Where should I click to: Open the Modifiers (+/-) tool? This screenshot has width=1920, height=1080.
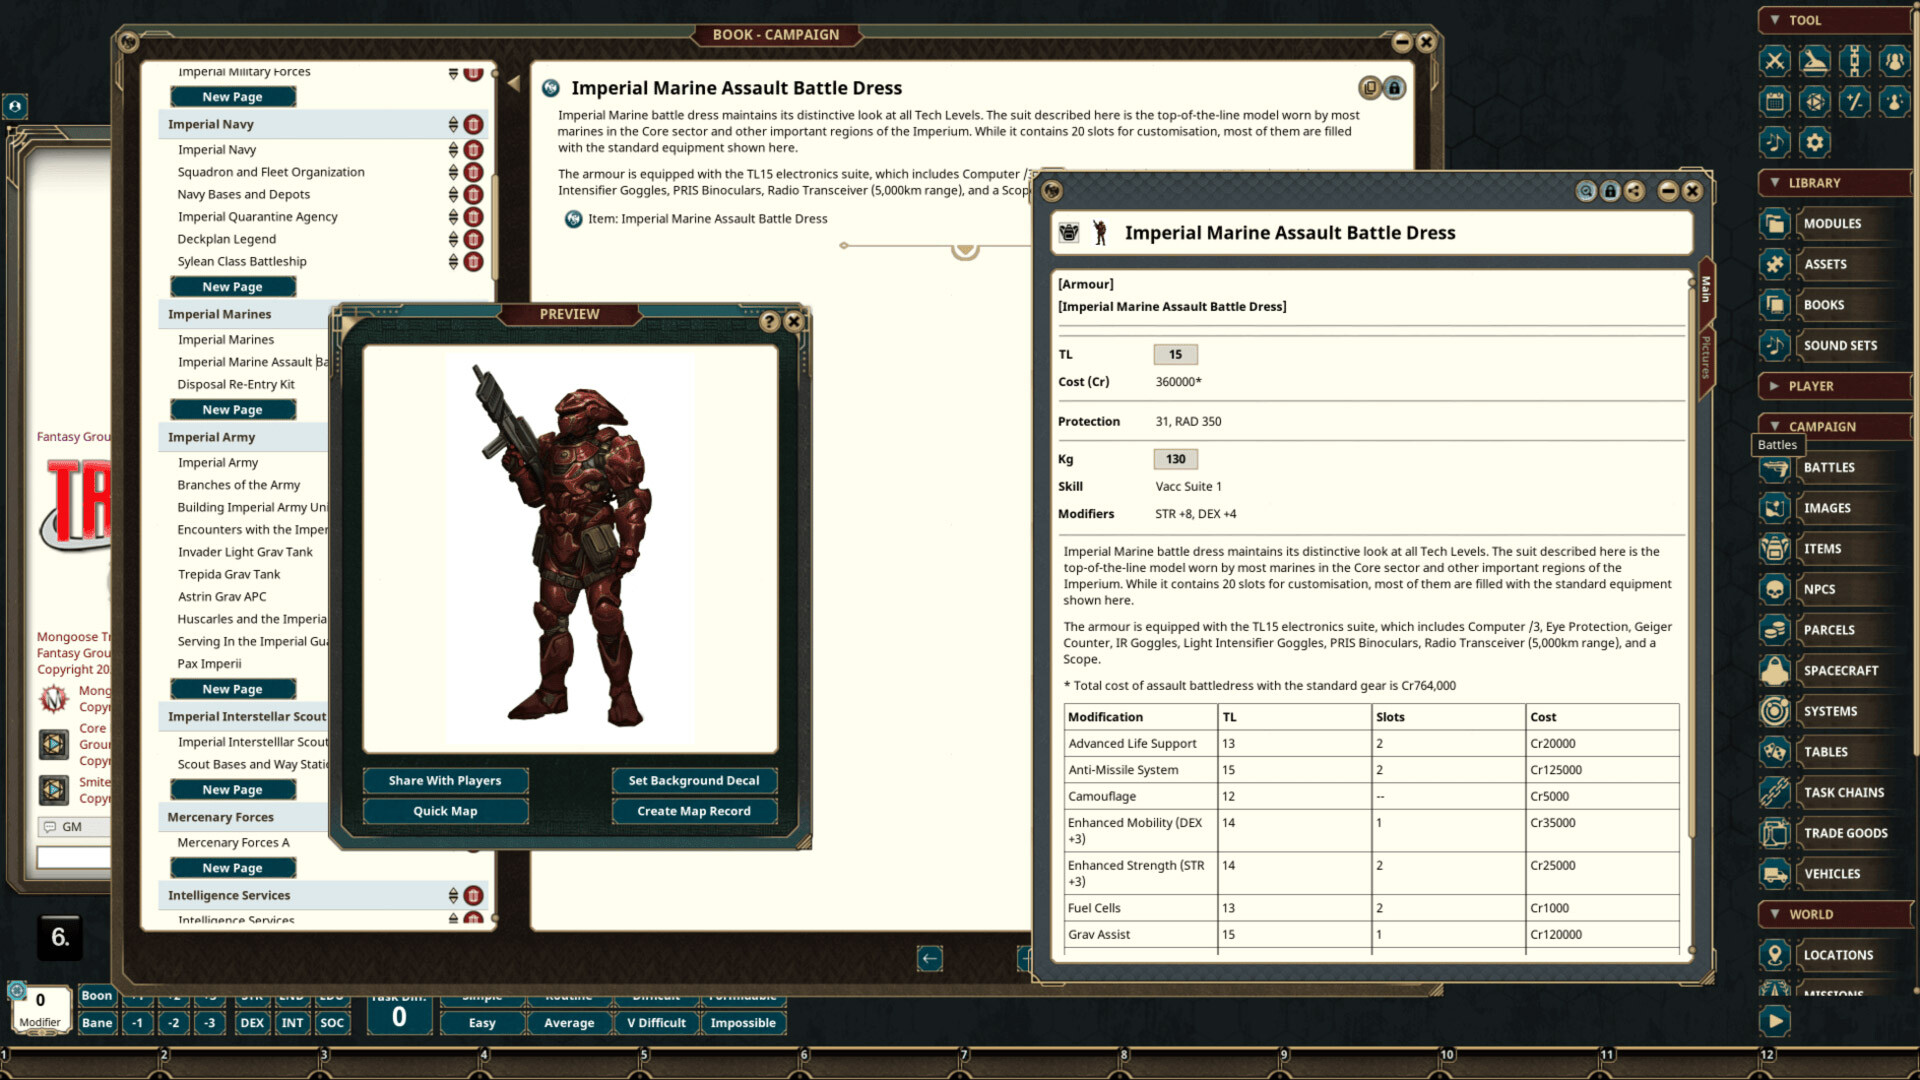[1855, 101]
